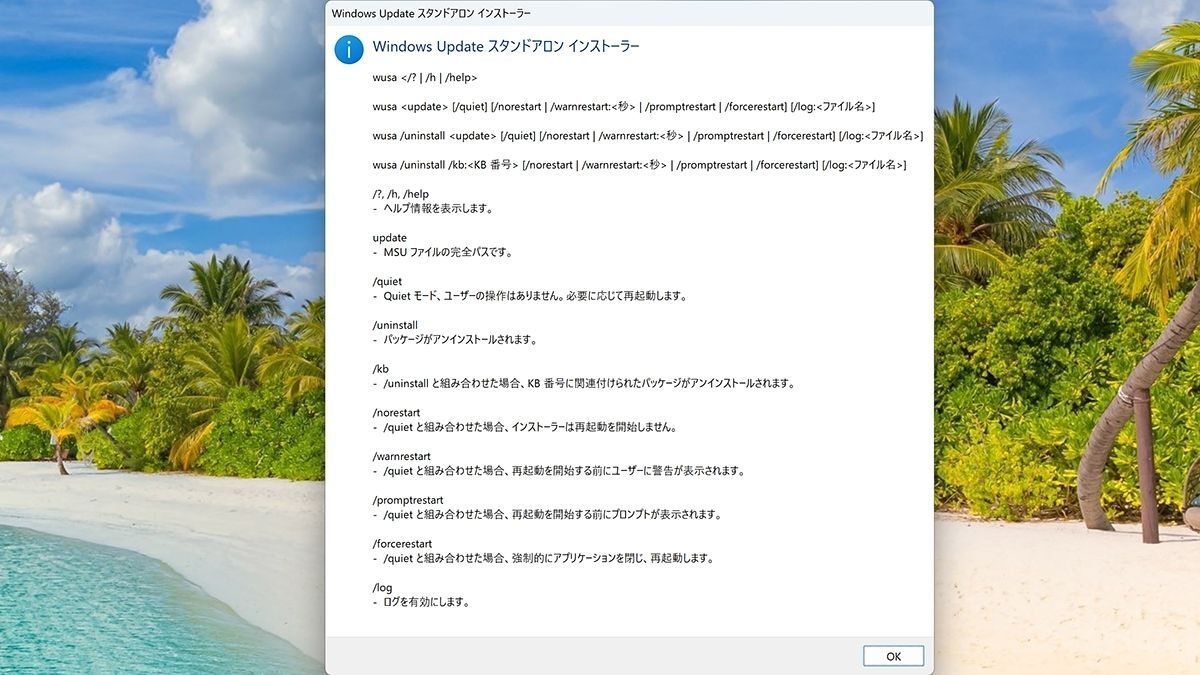The height and width of the screenshot is (675, 1200).
Task: Click 'インストーラーは再起動を開始しません' description
Action: pos(524,427)
